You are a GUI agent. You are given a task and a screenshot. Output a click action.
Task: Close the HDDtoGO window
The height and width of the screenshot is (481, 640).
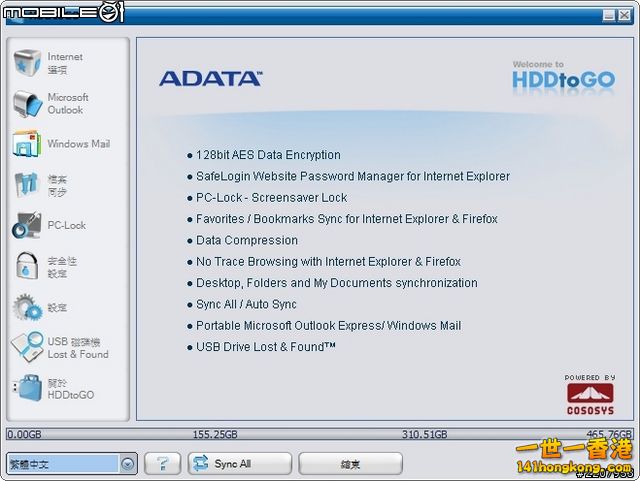[x=624, y=15]
